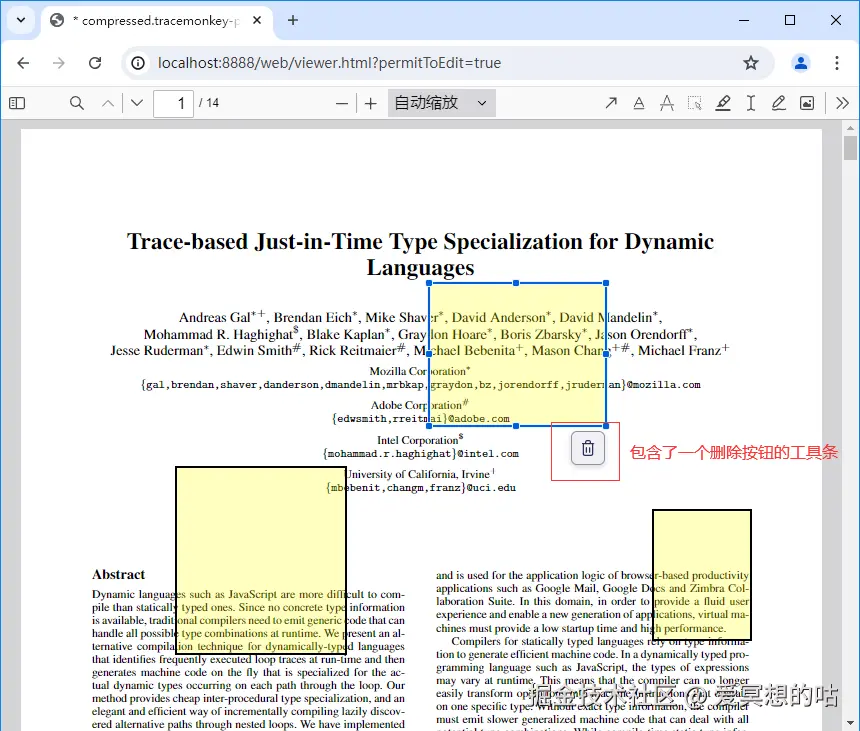
Task: Go to next page arrow
Action: tap(137, 103)
